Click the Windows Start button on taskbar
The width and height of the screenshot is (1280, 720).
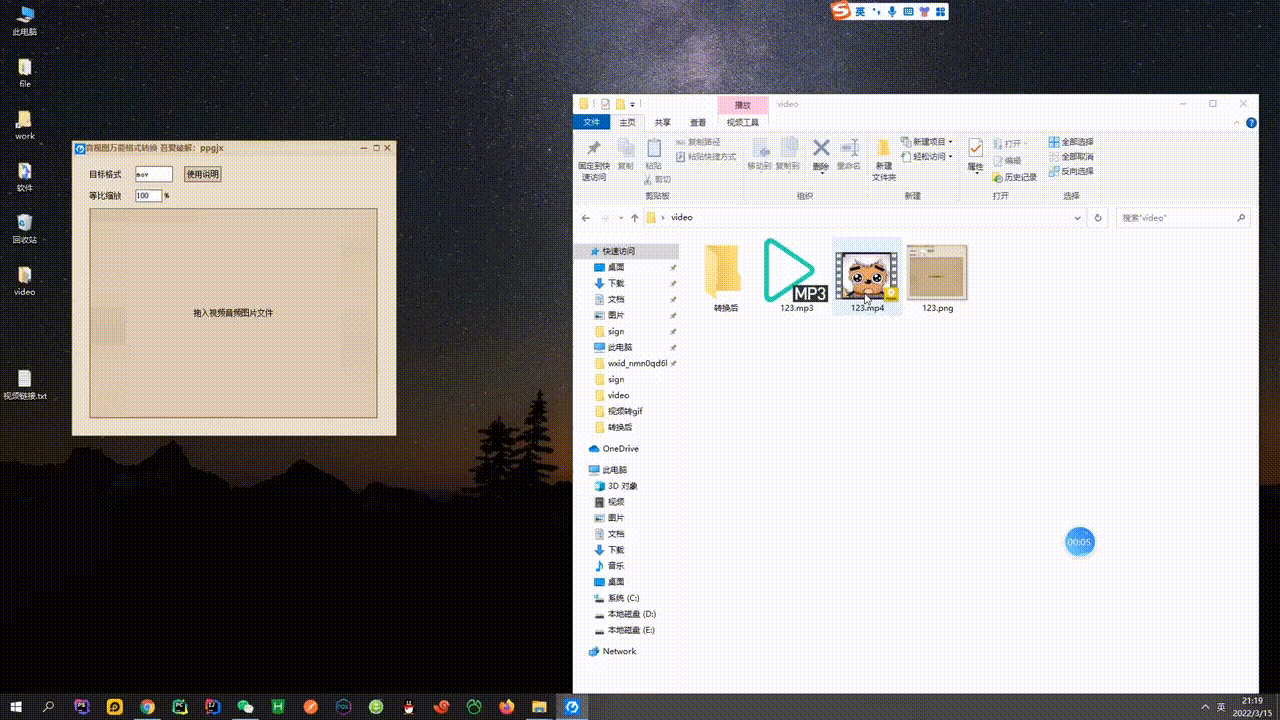[x=17, y=707]
